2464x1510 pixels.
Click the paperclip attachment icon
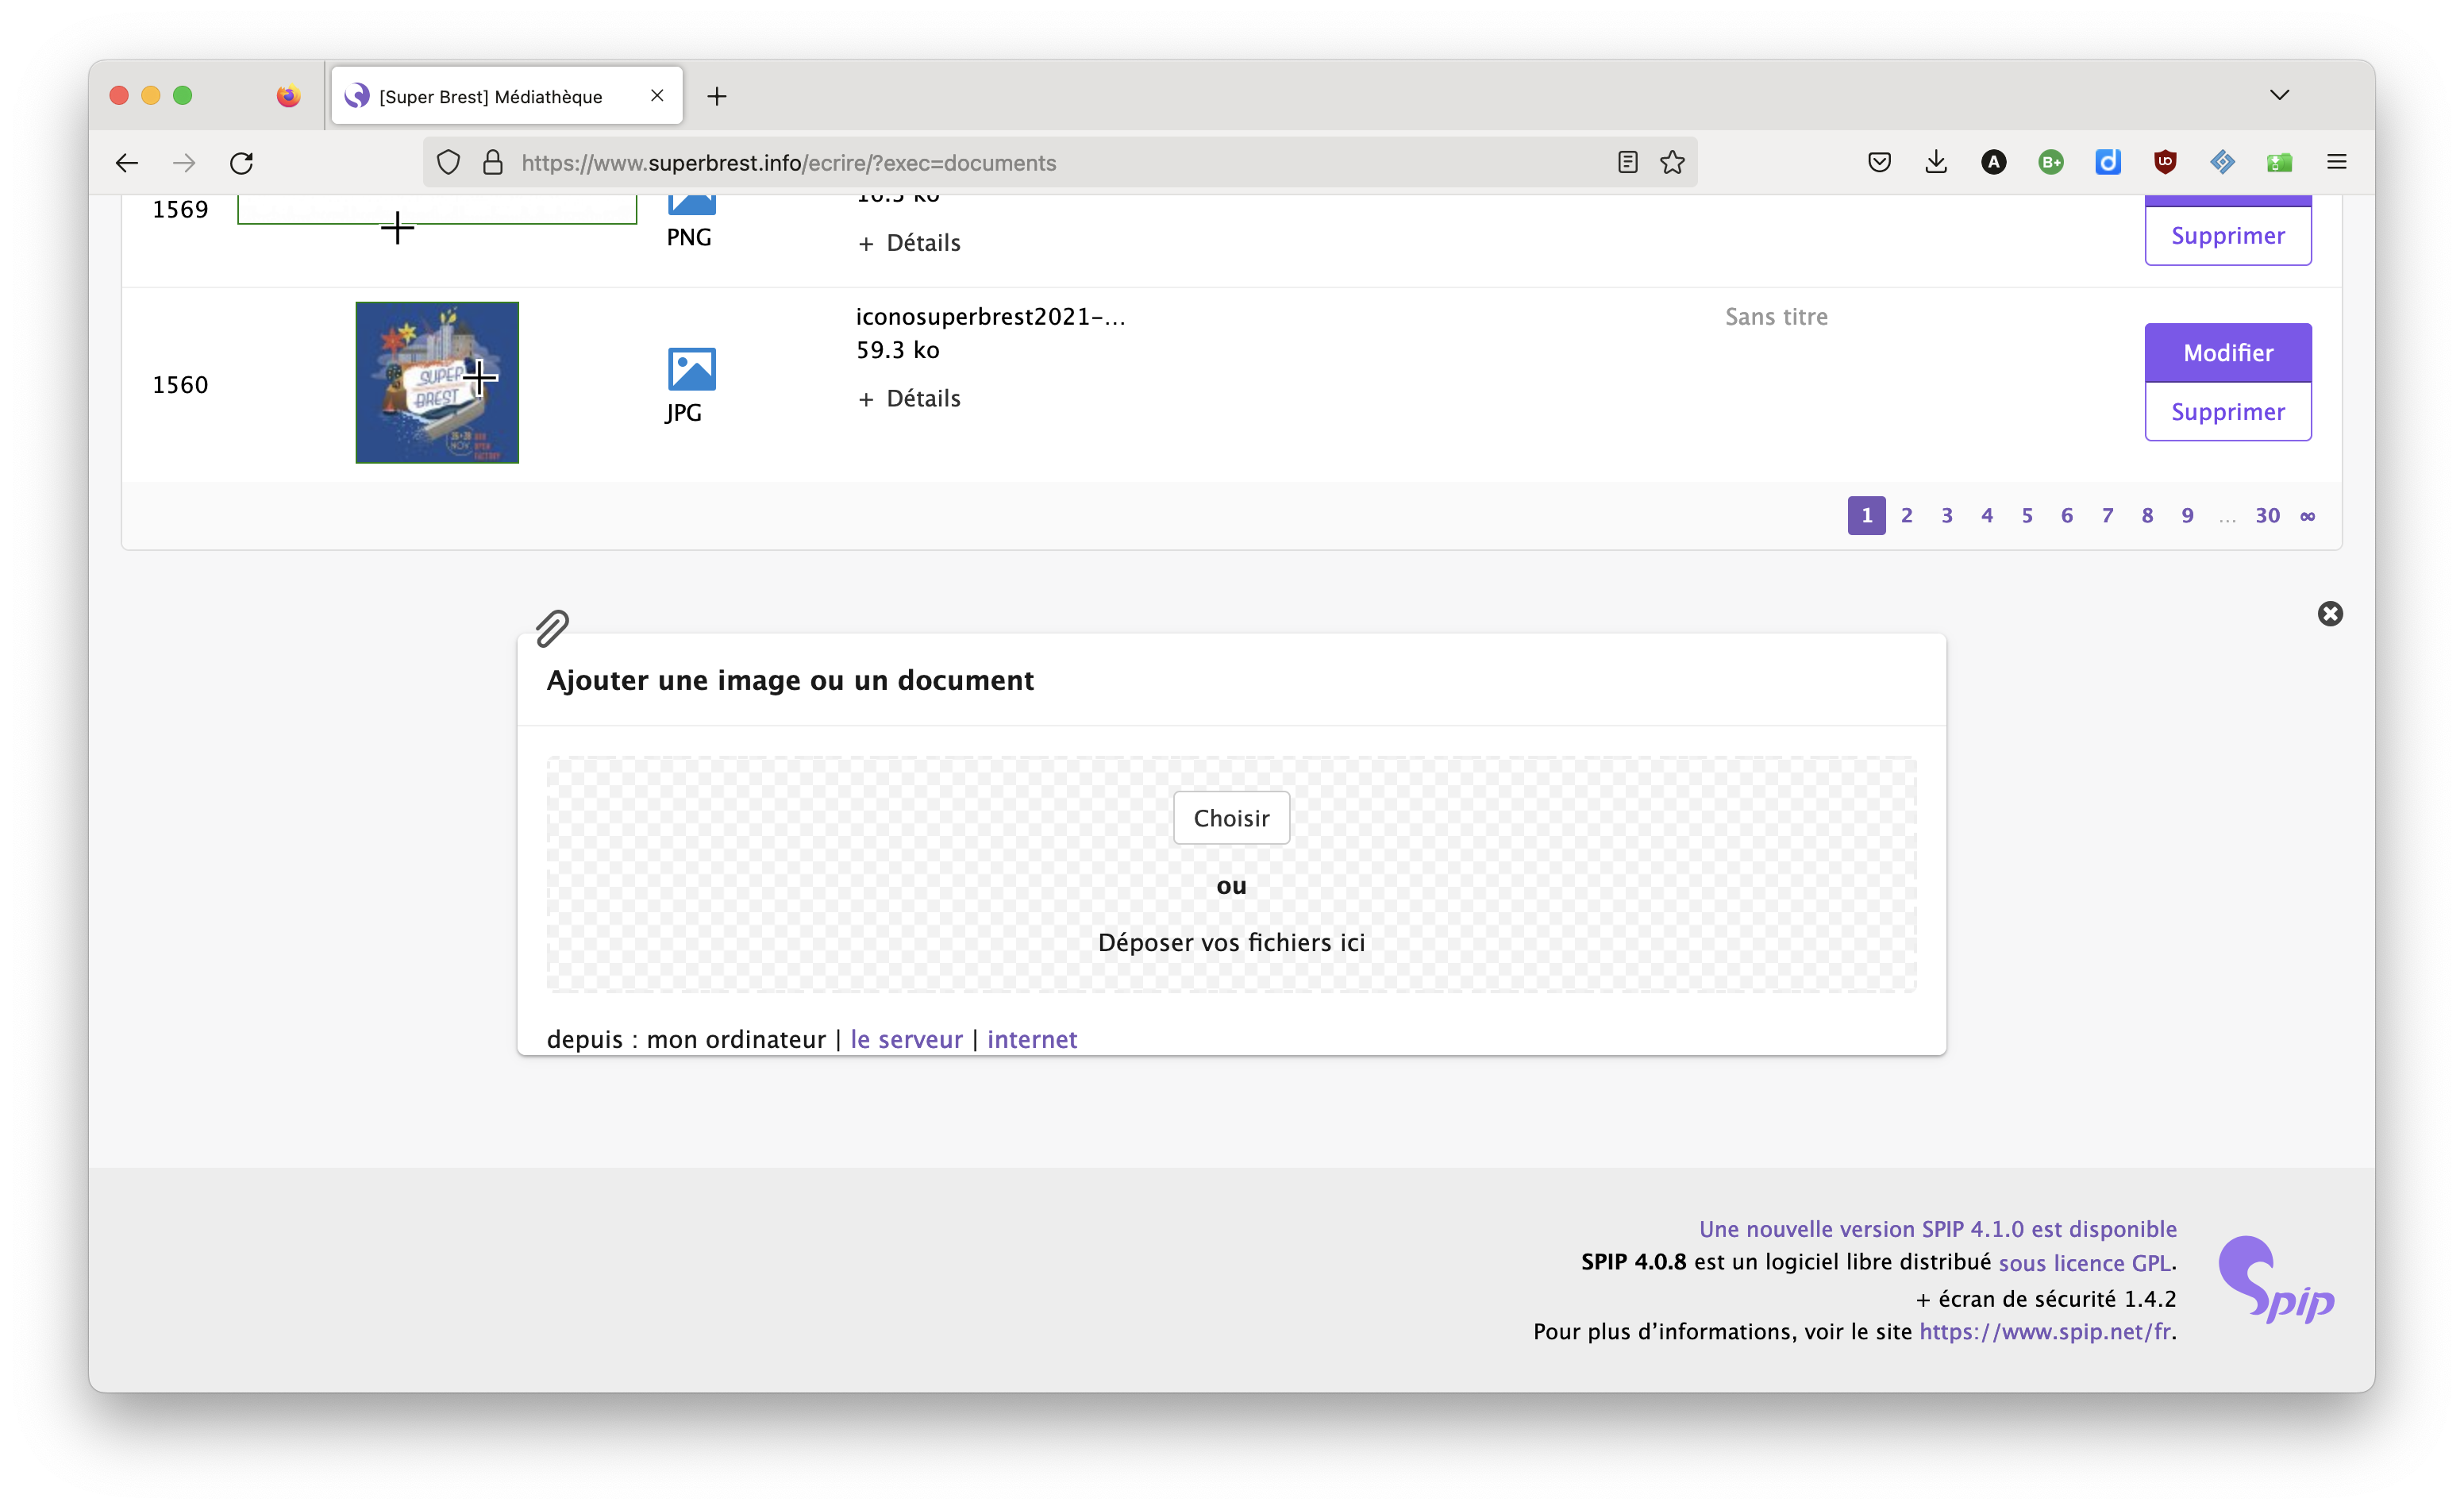[551, 628]
